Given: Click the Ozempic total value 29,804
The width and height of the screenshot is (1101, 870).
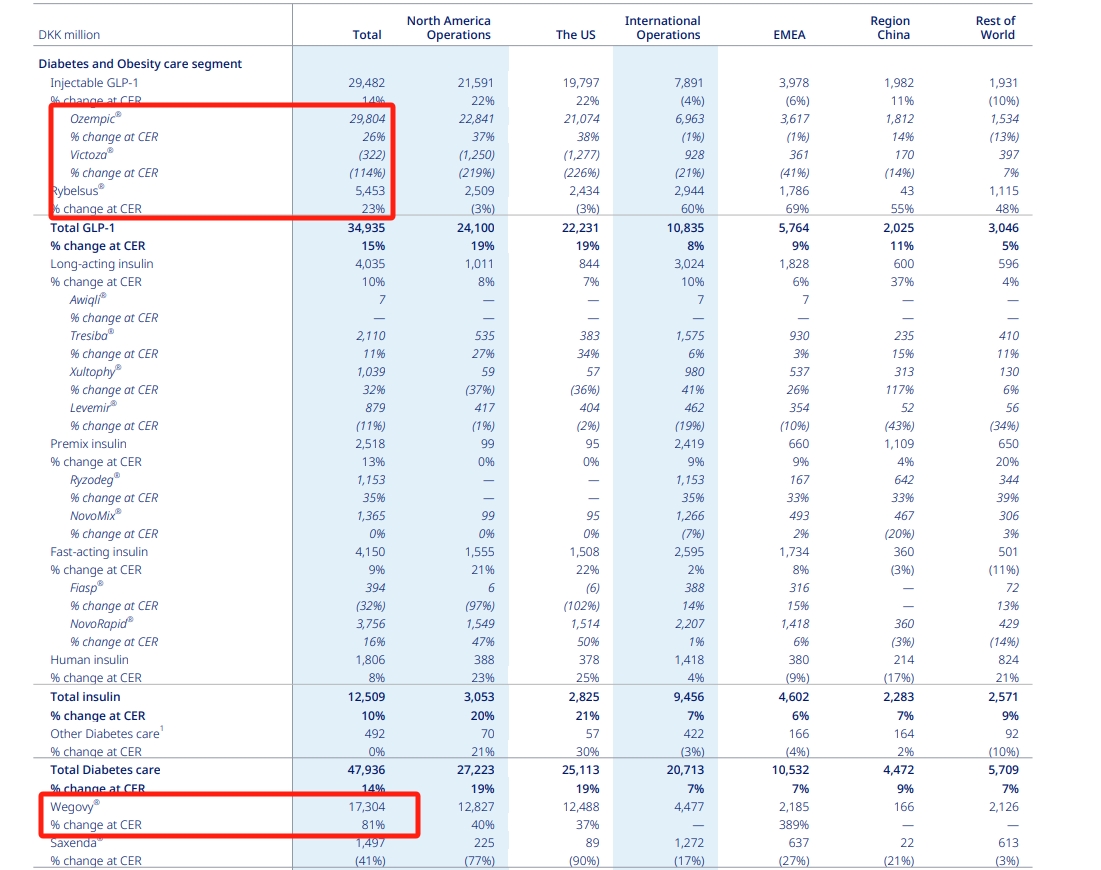Looking at the screenshot, I should (x=367, y=119).
